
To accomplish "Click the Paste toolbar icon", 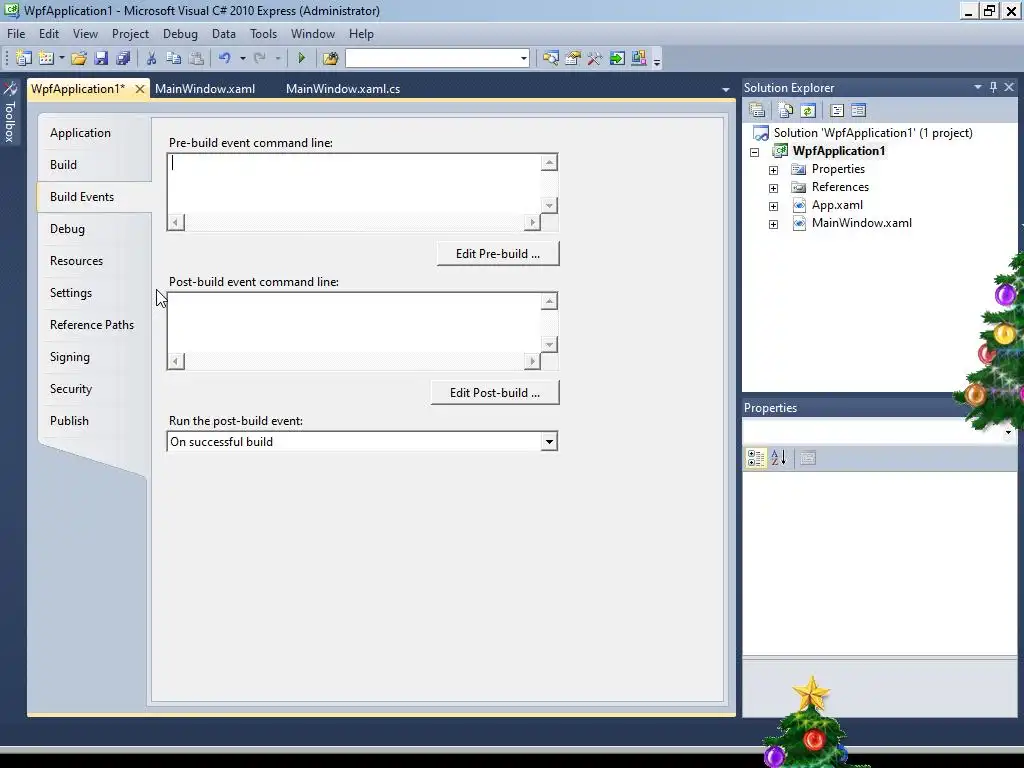I will 196,58.
